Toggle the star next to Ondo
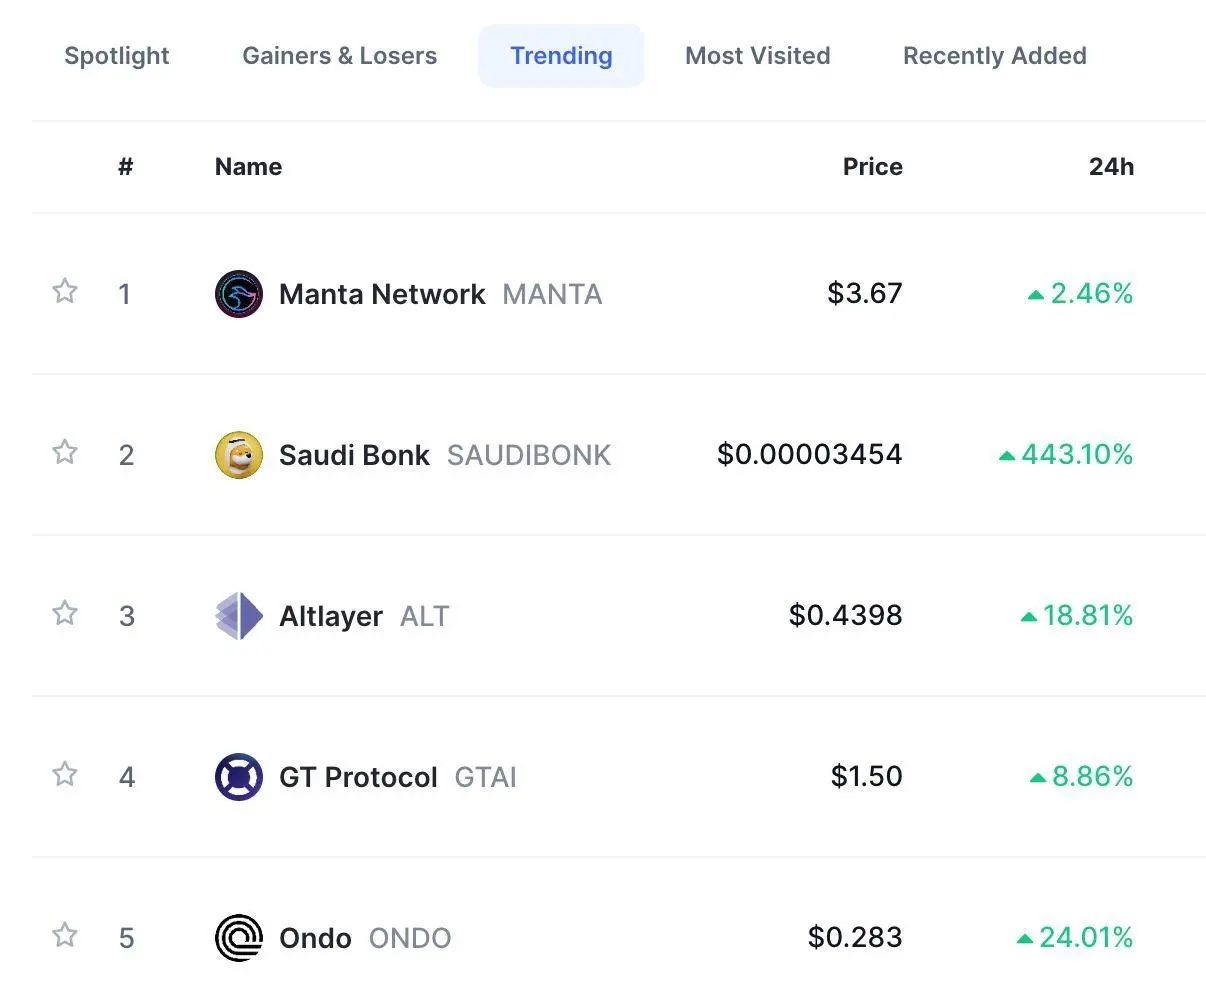The height and width of the screenshot is (1008, 1206). [x=65, y=935]
